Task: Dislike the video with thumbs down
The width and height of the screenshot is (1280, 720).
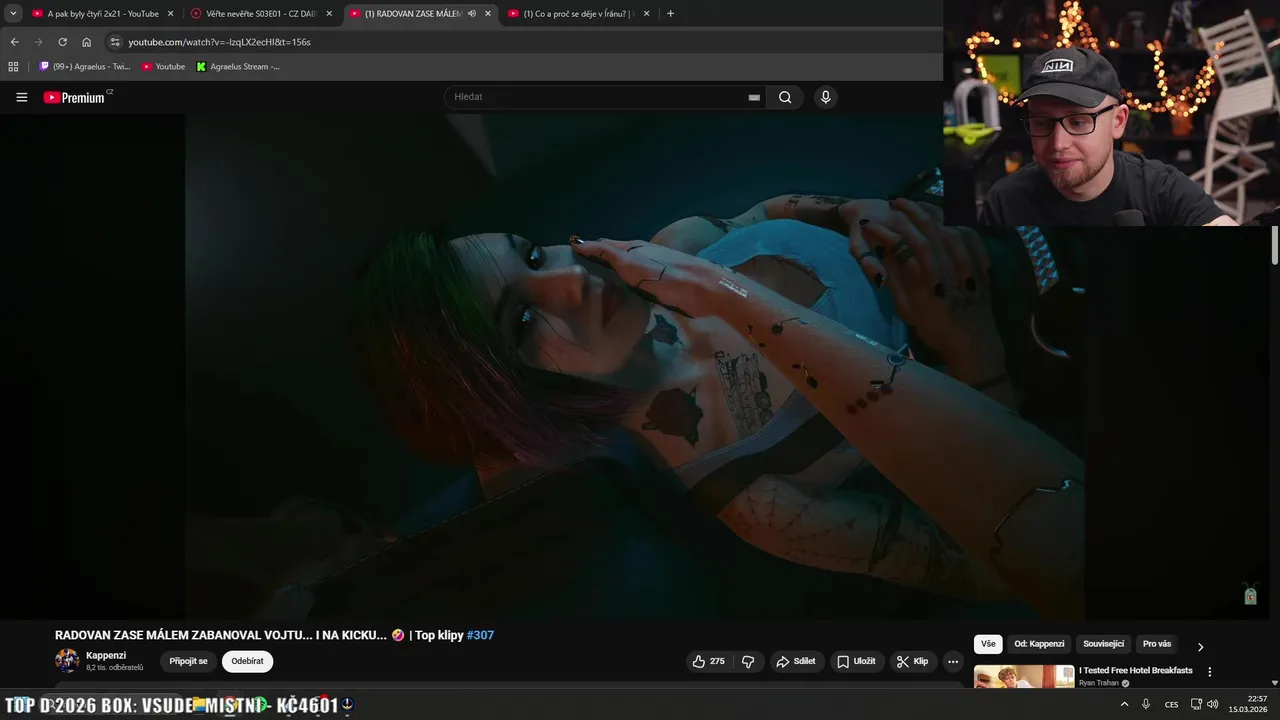Action: coord(748,661)
